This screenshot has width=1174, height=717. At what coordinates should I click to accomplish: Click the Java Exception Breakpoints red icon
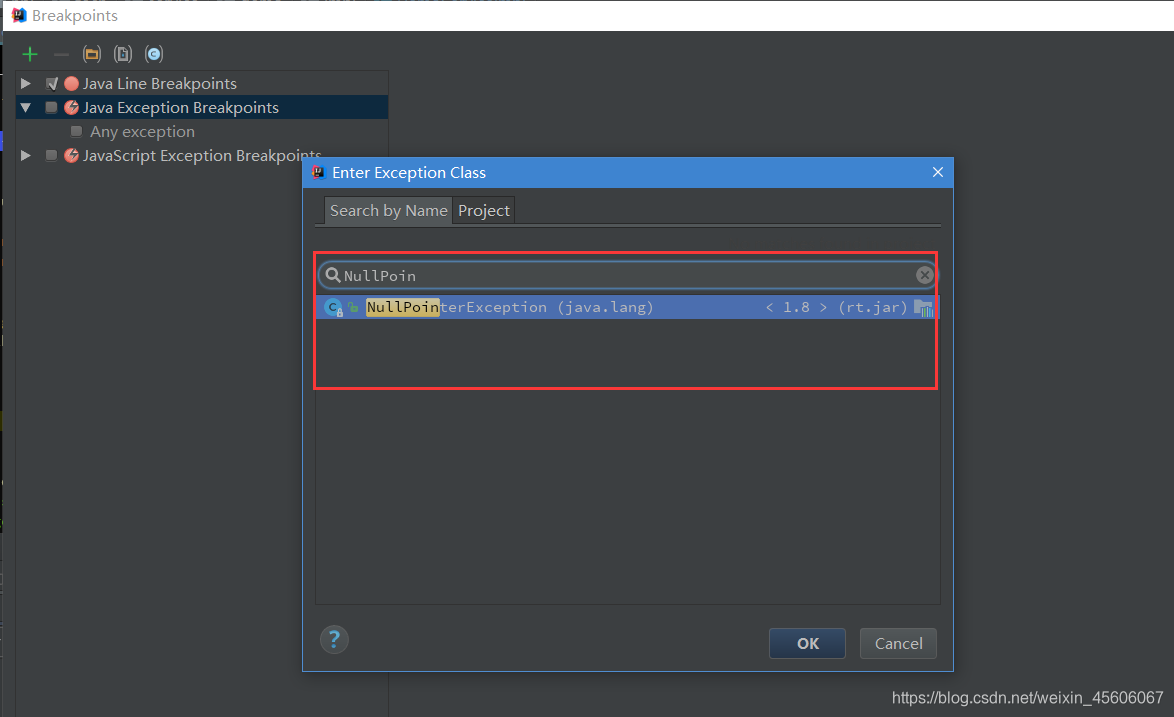pos(72,108)
